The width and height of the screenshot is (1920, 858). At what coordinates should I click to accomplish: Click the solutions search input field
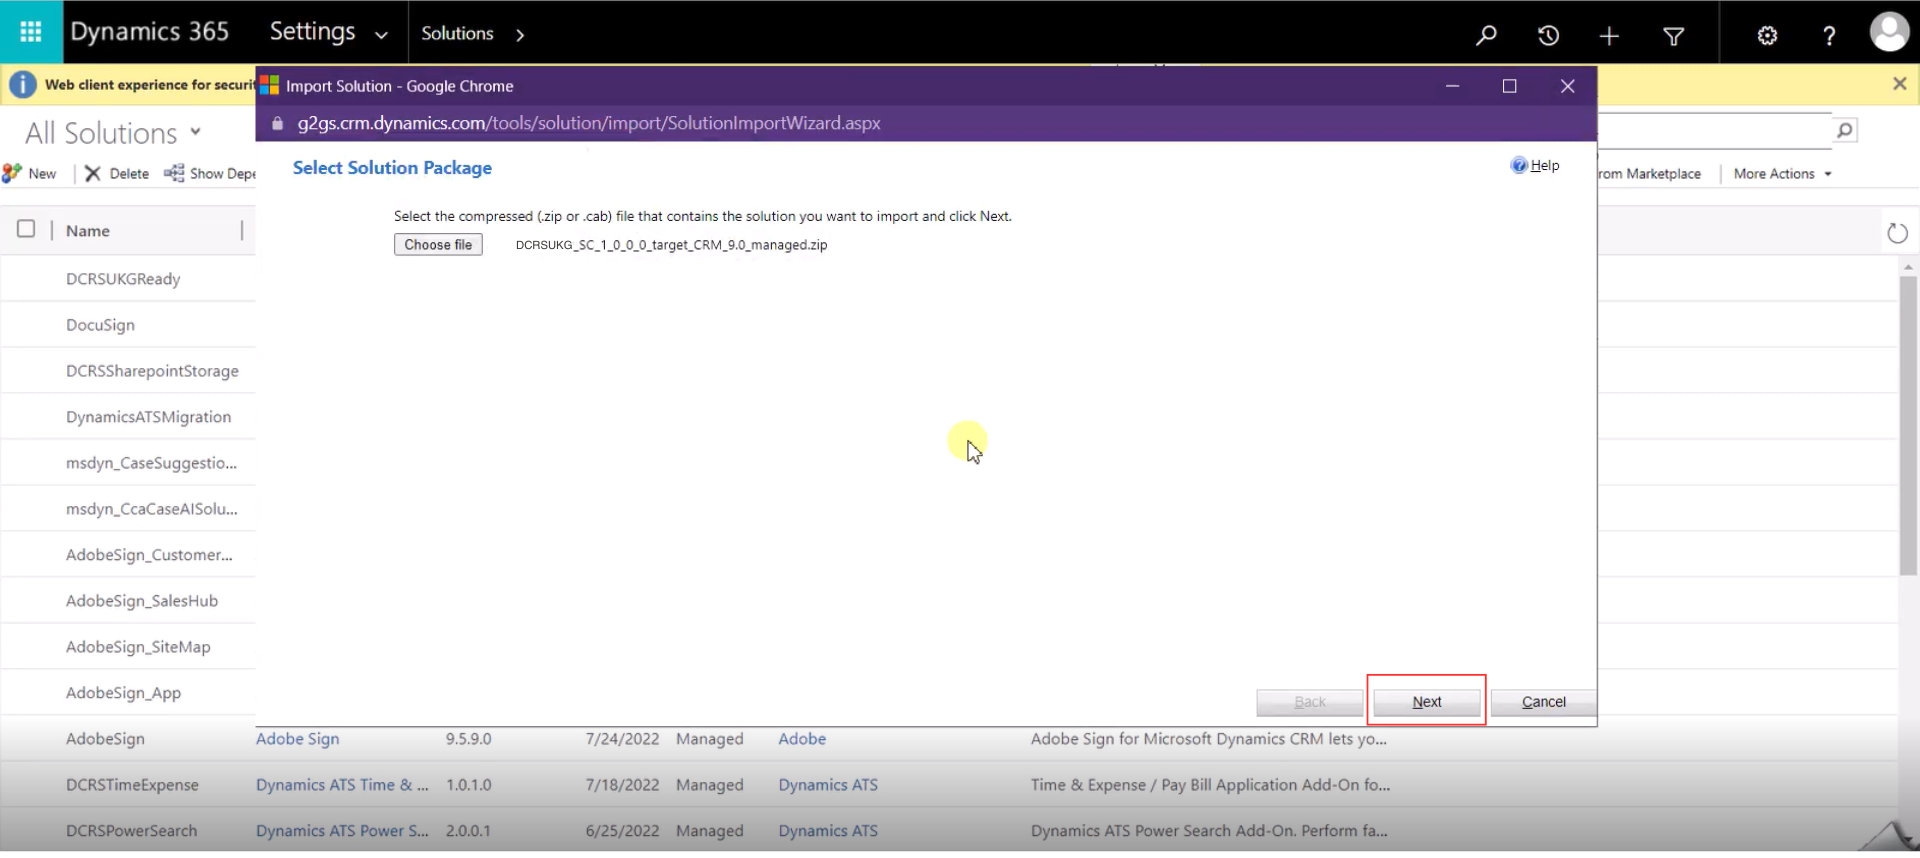point(1714,130)
